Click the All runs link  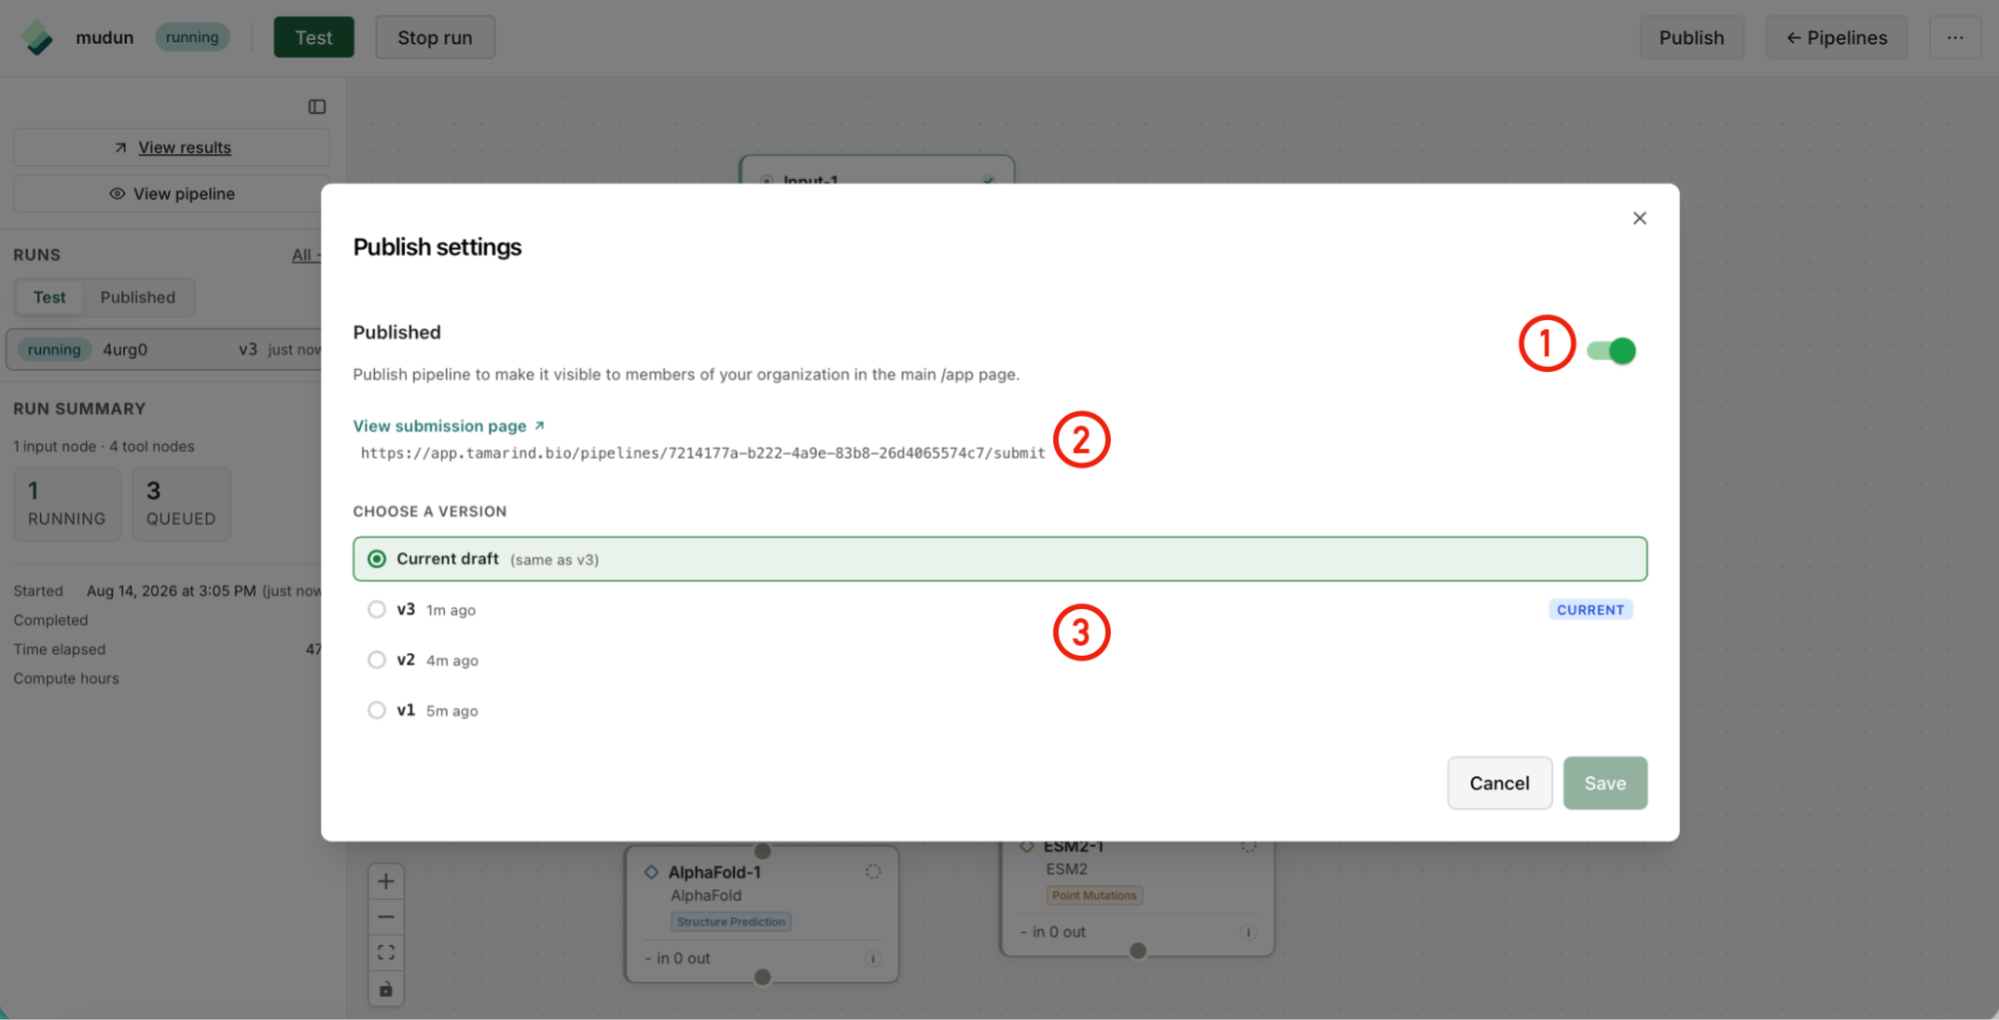click(304, 255)
